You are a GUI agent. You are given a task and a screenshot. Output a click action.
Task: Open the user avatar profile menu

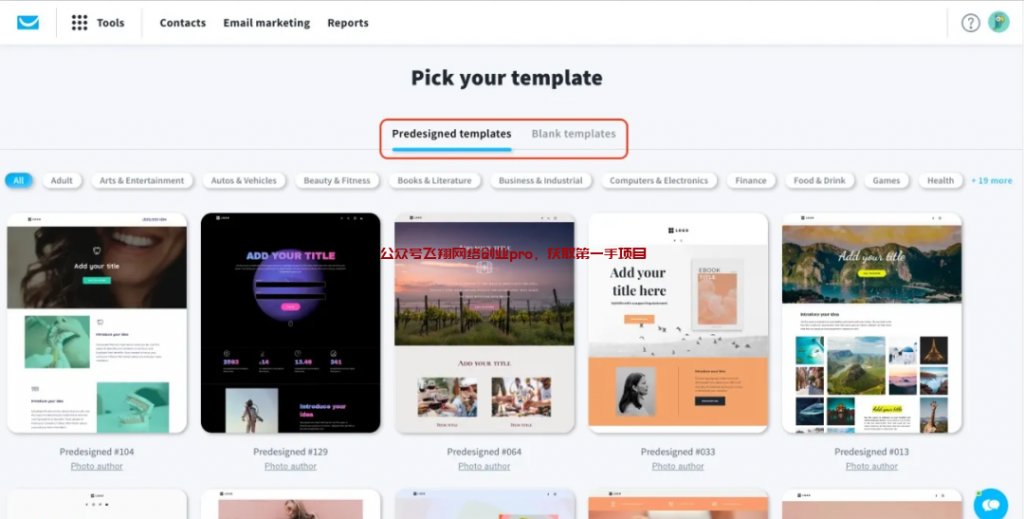[999, 22]
